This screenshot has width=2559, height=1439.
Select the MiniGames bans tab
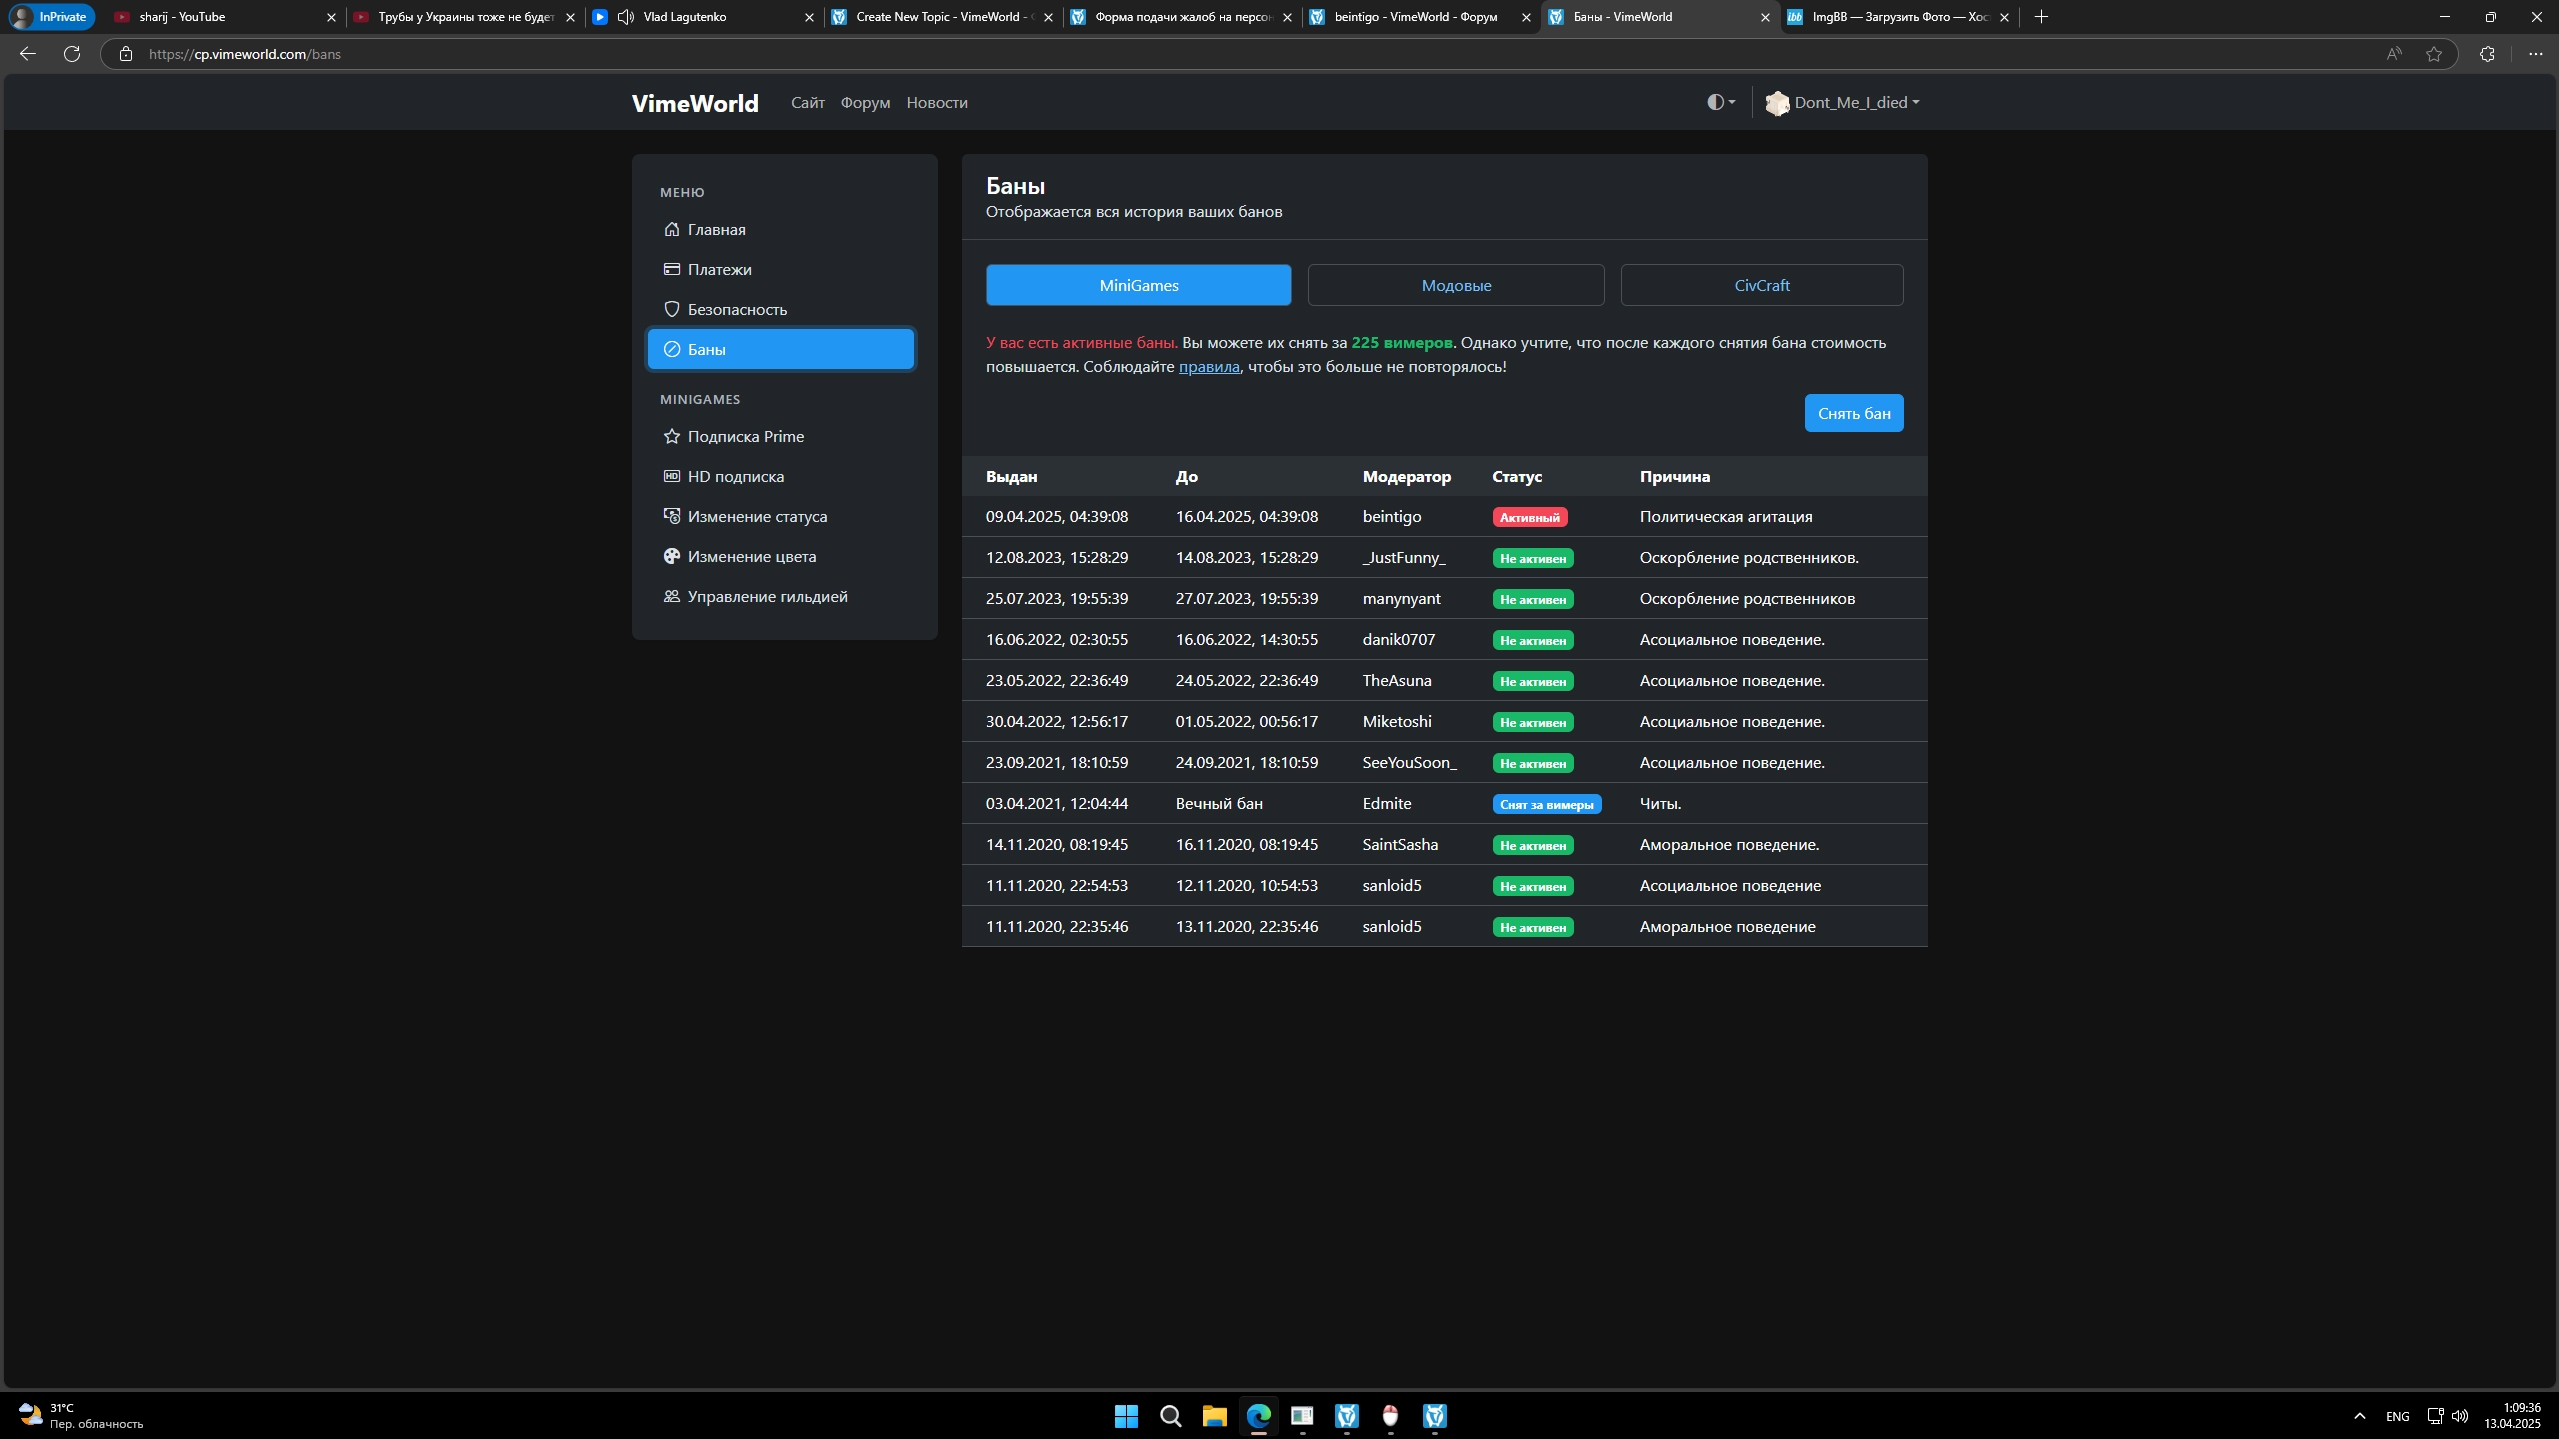[x=1138, y=286]
